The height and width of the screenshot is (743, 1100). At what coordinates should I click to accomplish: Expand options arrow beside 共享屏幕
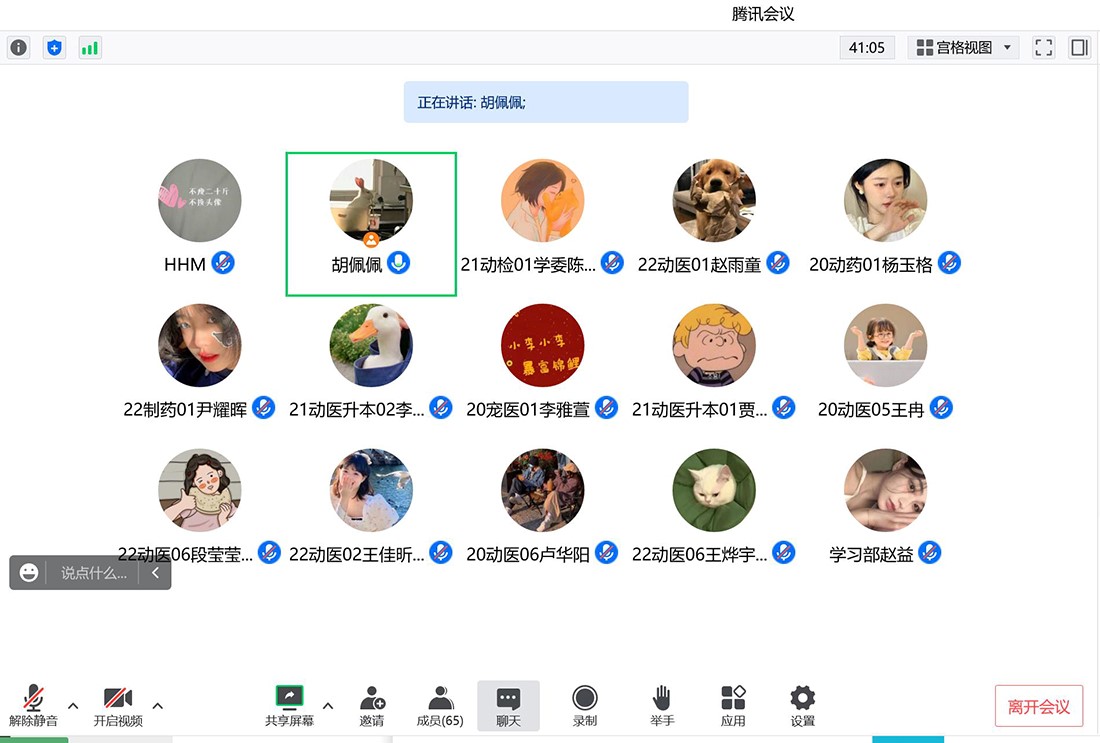[328, 706]
